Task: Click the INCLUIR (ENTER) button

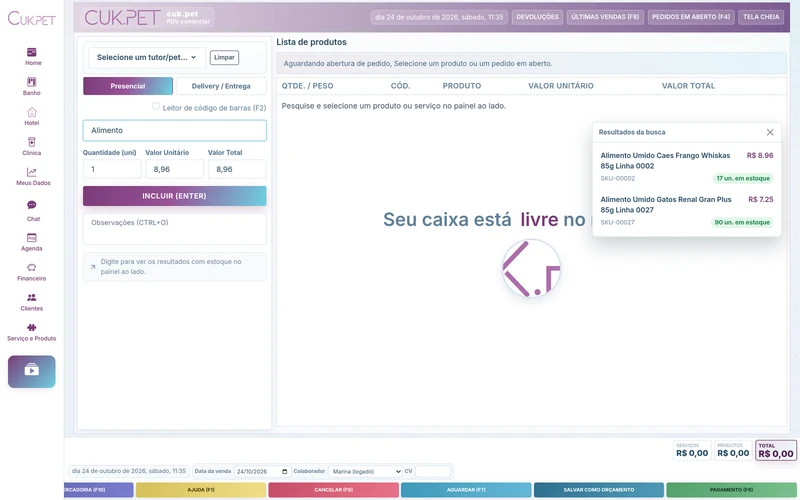Action: 174,196
